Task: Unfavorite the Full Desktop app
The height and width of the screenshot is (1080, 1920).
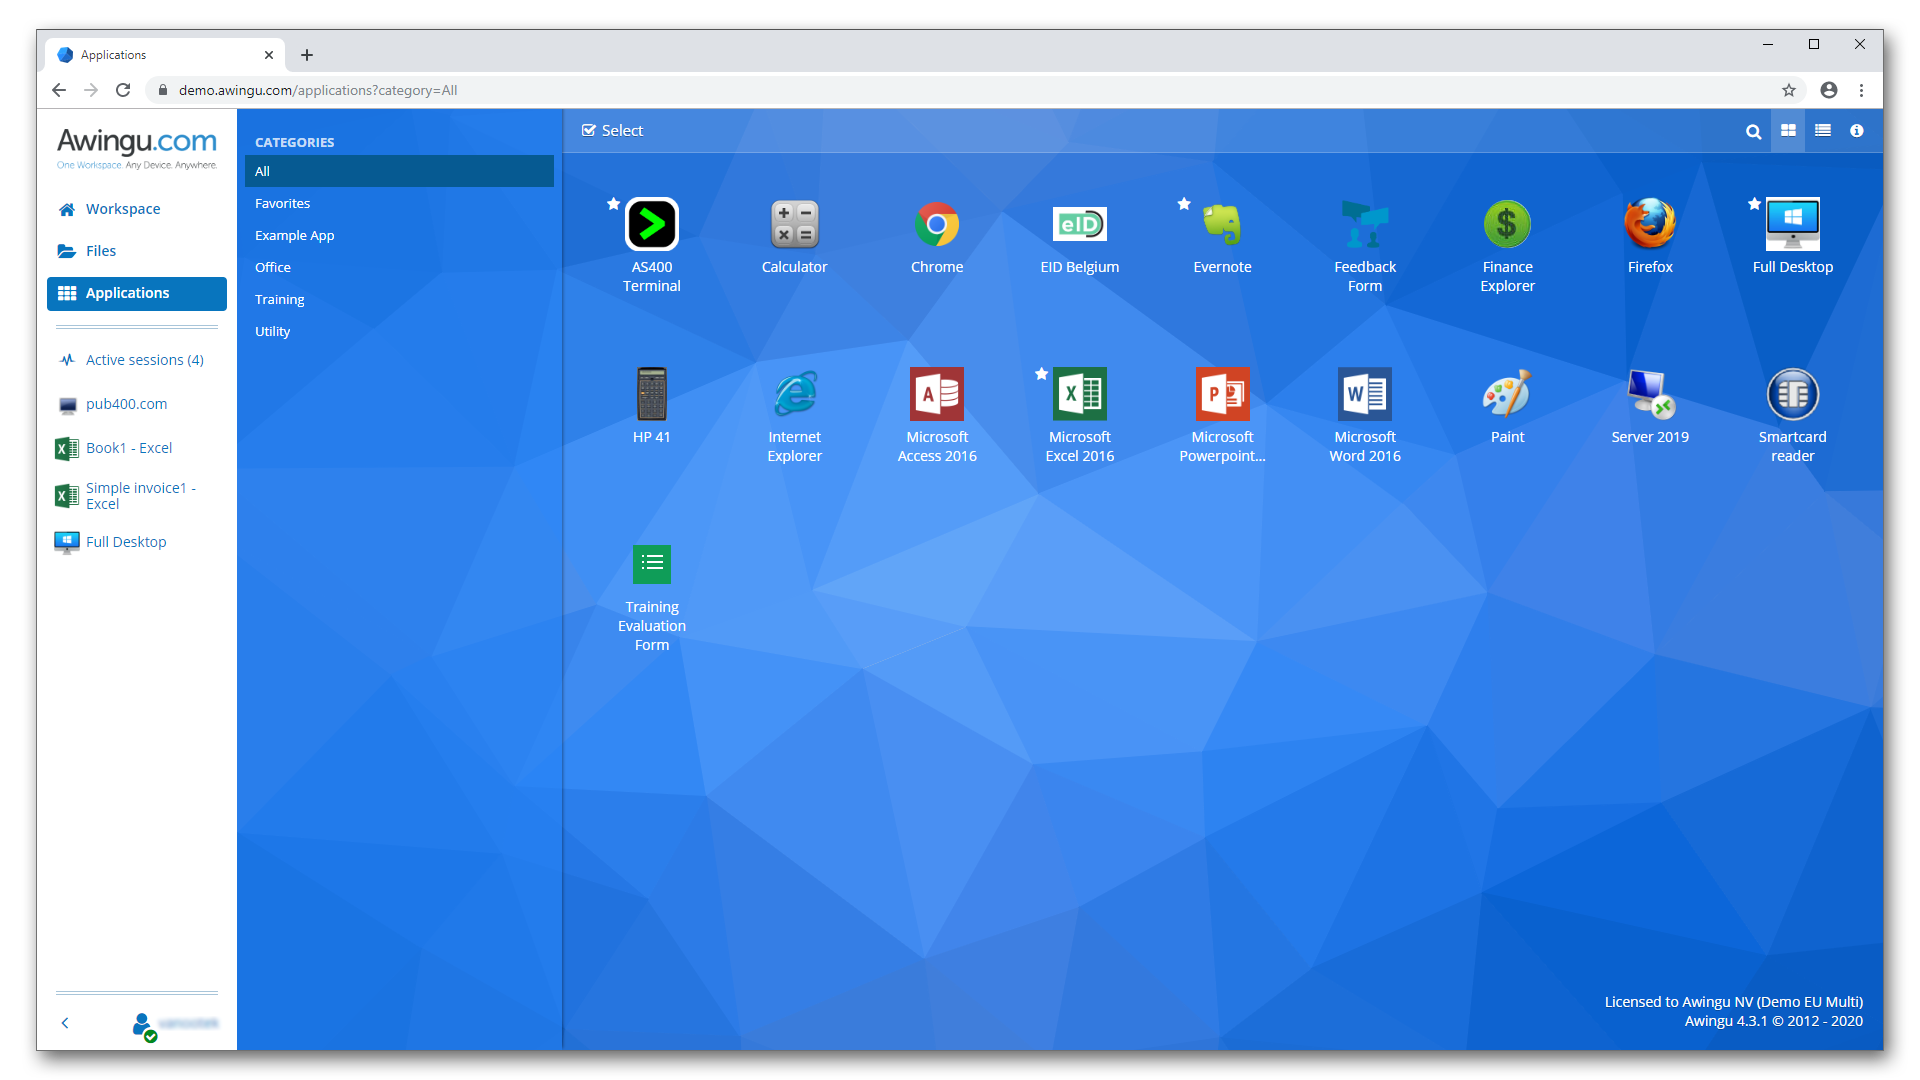Action: pyautogui.click(x=1753, y=203)
